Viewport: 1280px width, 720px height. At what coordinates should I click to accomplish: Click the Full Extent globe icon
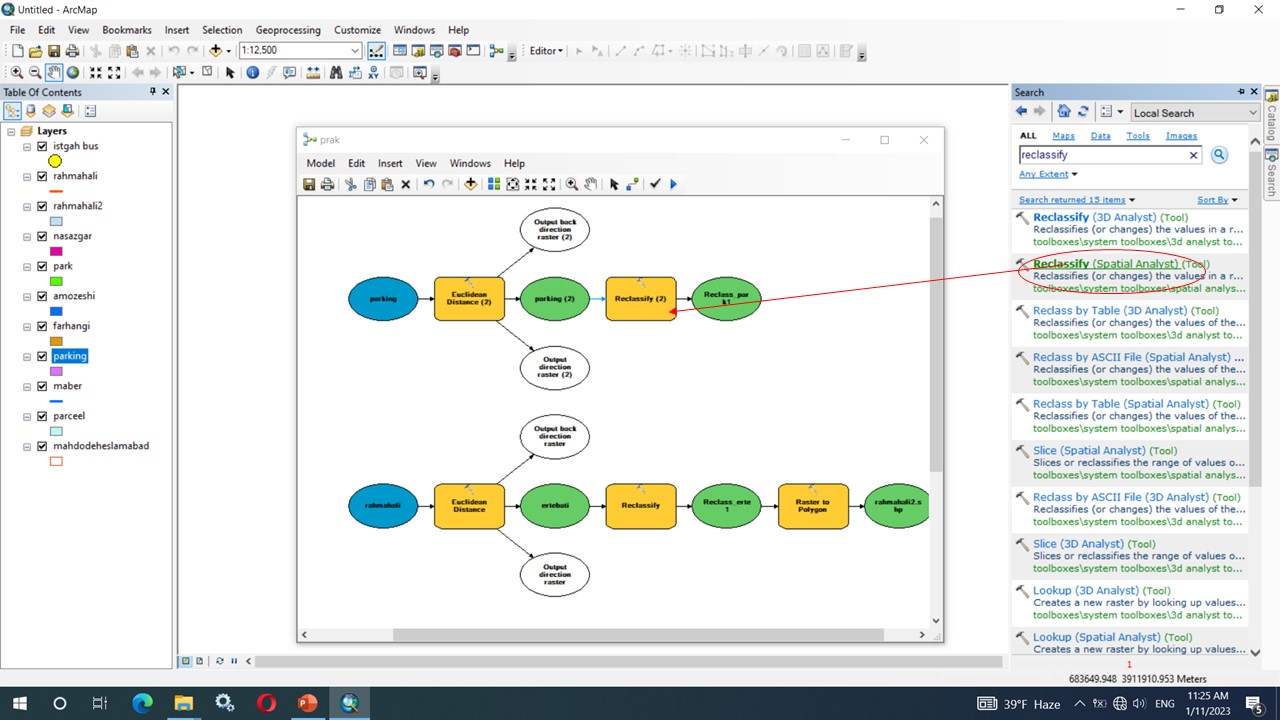coord(73,72)
